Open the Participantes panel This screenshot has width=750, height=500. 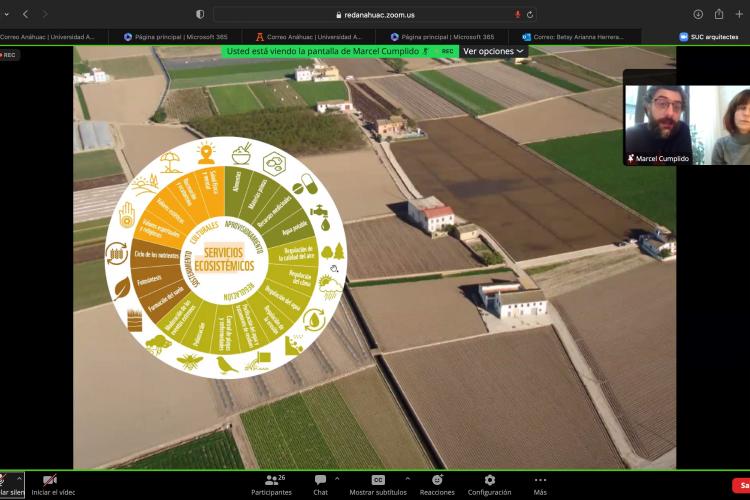click(x=272, y=485)
